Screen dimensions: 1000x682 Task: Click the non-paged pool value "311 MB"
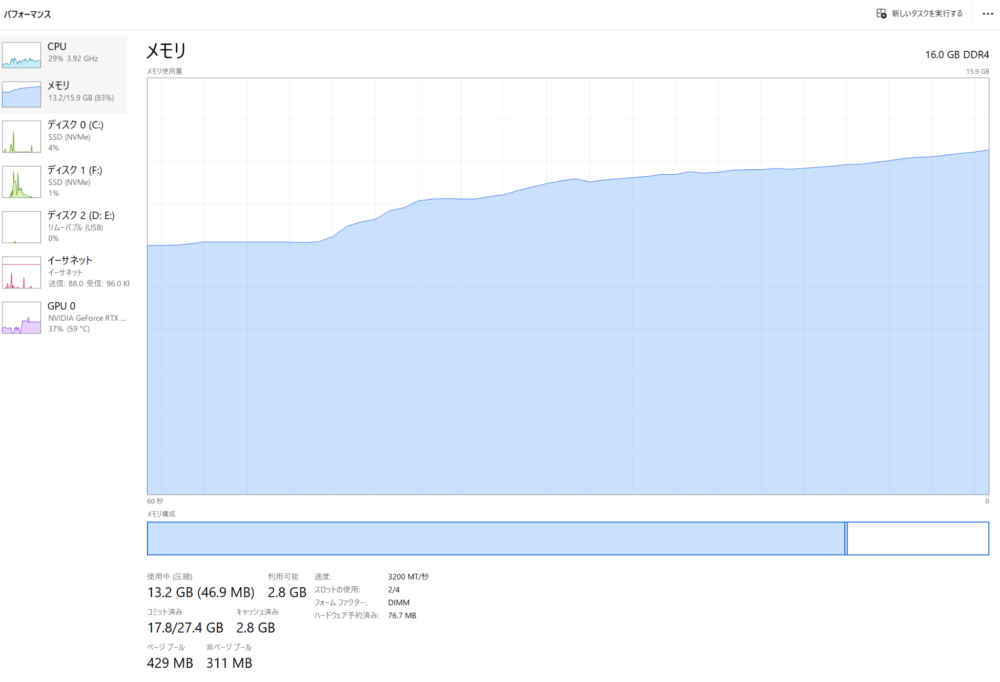point(230,663)
